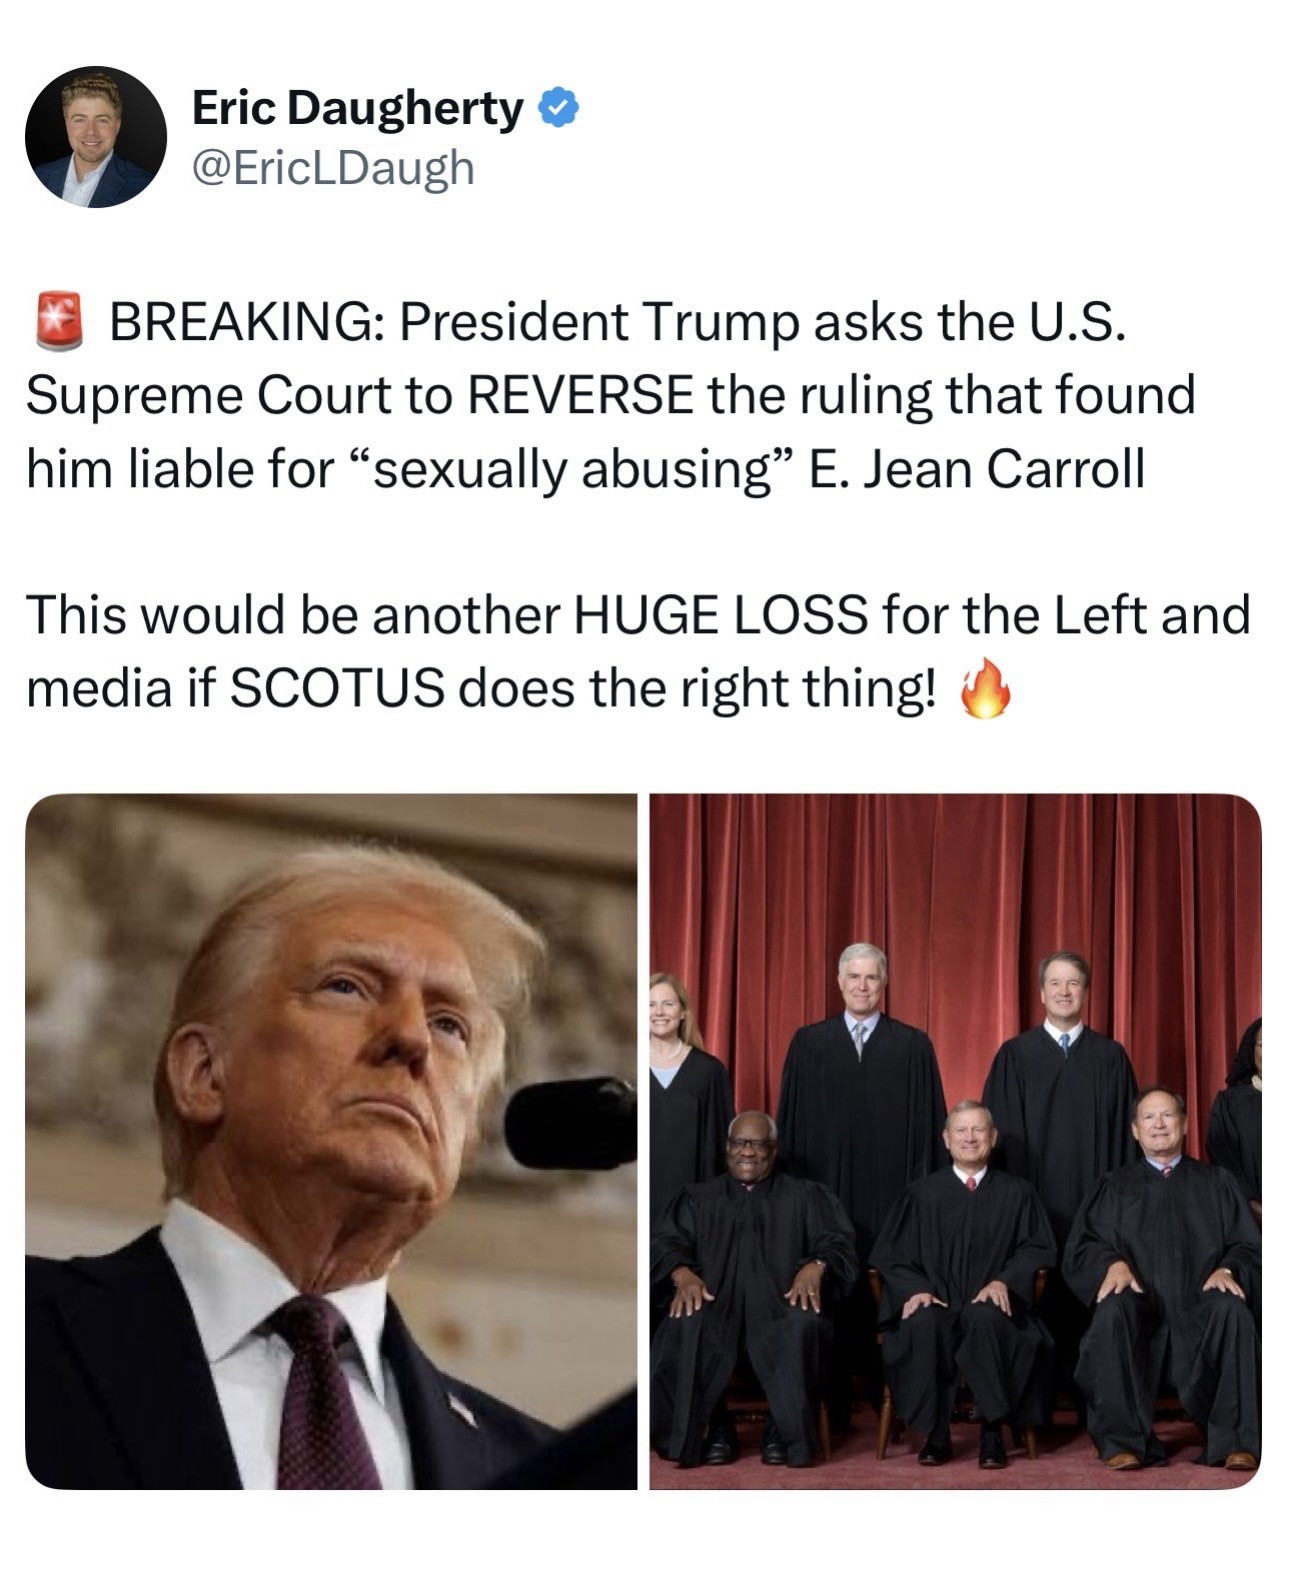Click the blue verified checkmark badge
The width and height of the screenshot is (1289, 1571).
[x=559, y=108]
